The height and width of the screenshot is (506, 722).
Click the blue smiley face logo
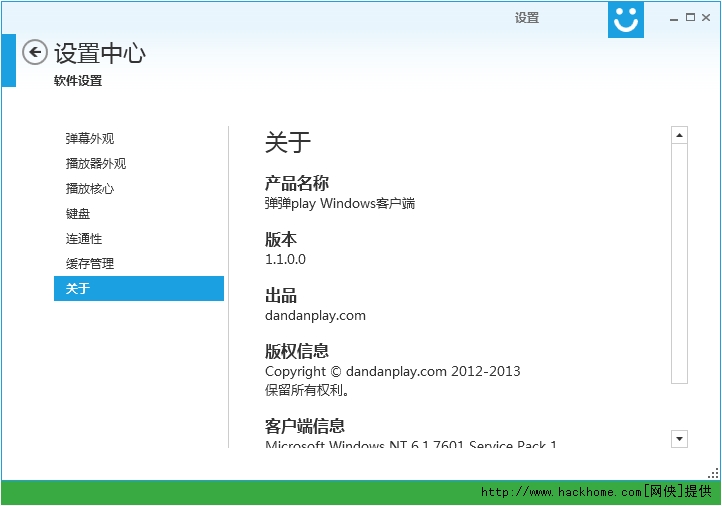coord(626,19)
